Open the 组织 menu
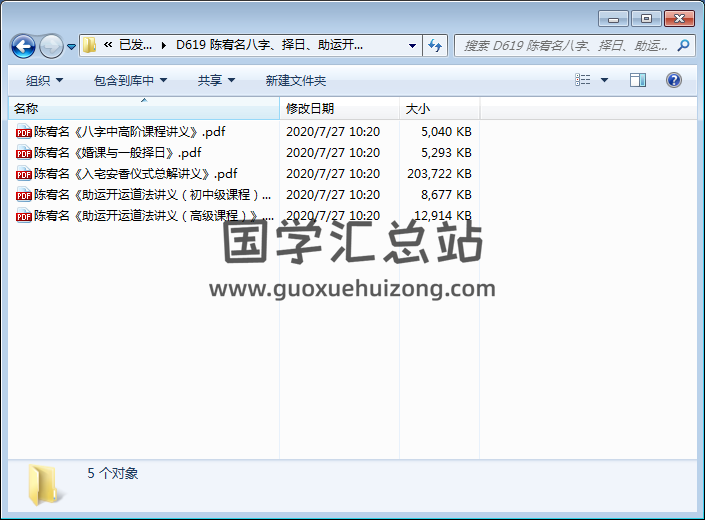The width and height of the screenshot is (705, 520). coord(44,80)
